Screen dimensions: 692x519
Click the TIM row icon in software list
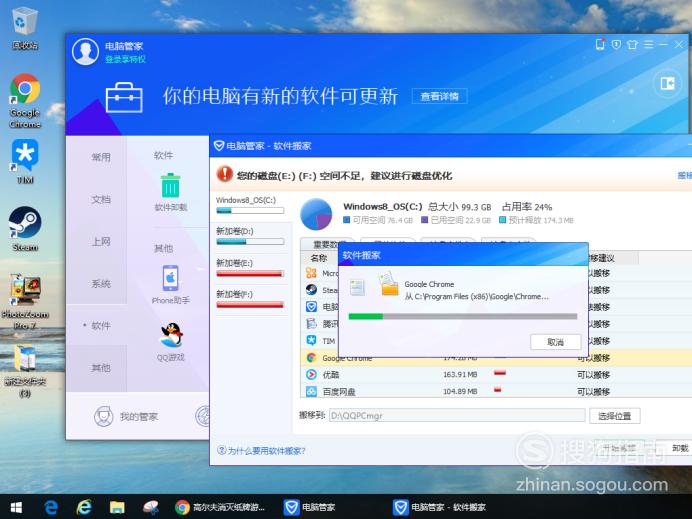(x=311, y=340)
